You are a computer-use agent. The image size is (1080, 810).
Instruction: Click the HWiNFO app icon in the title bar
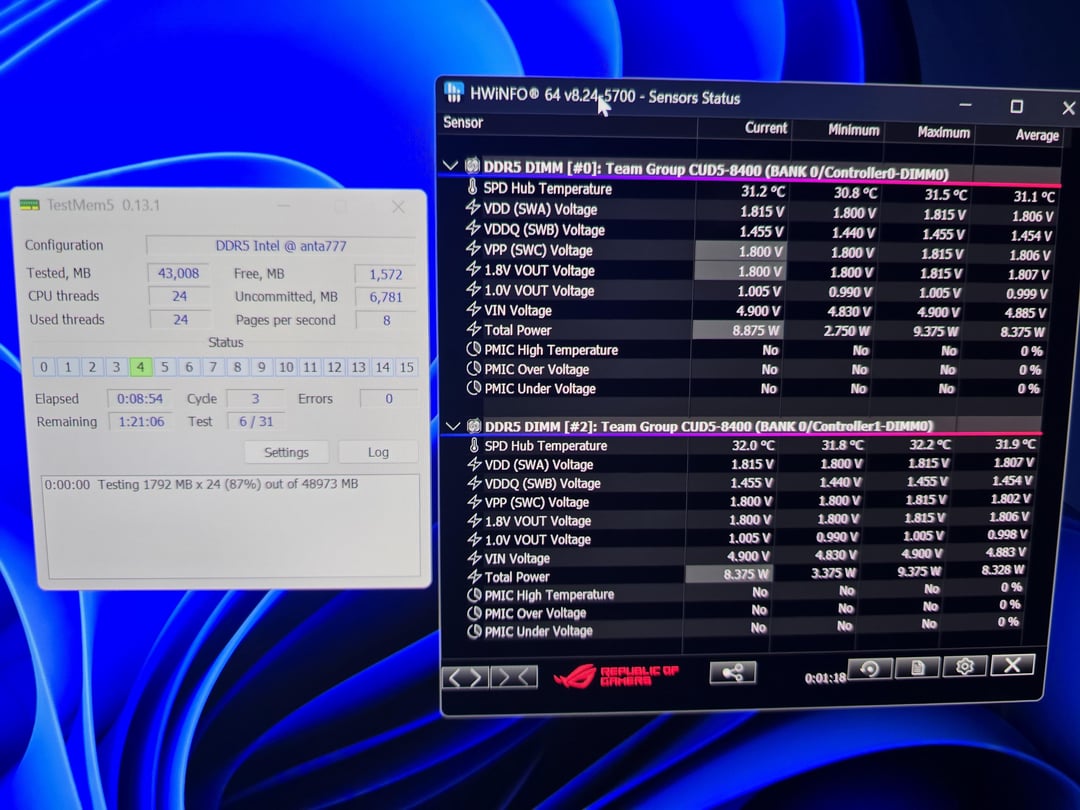tap(454, 92)
